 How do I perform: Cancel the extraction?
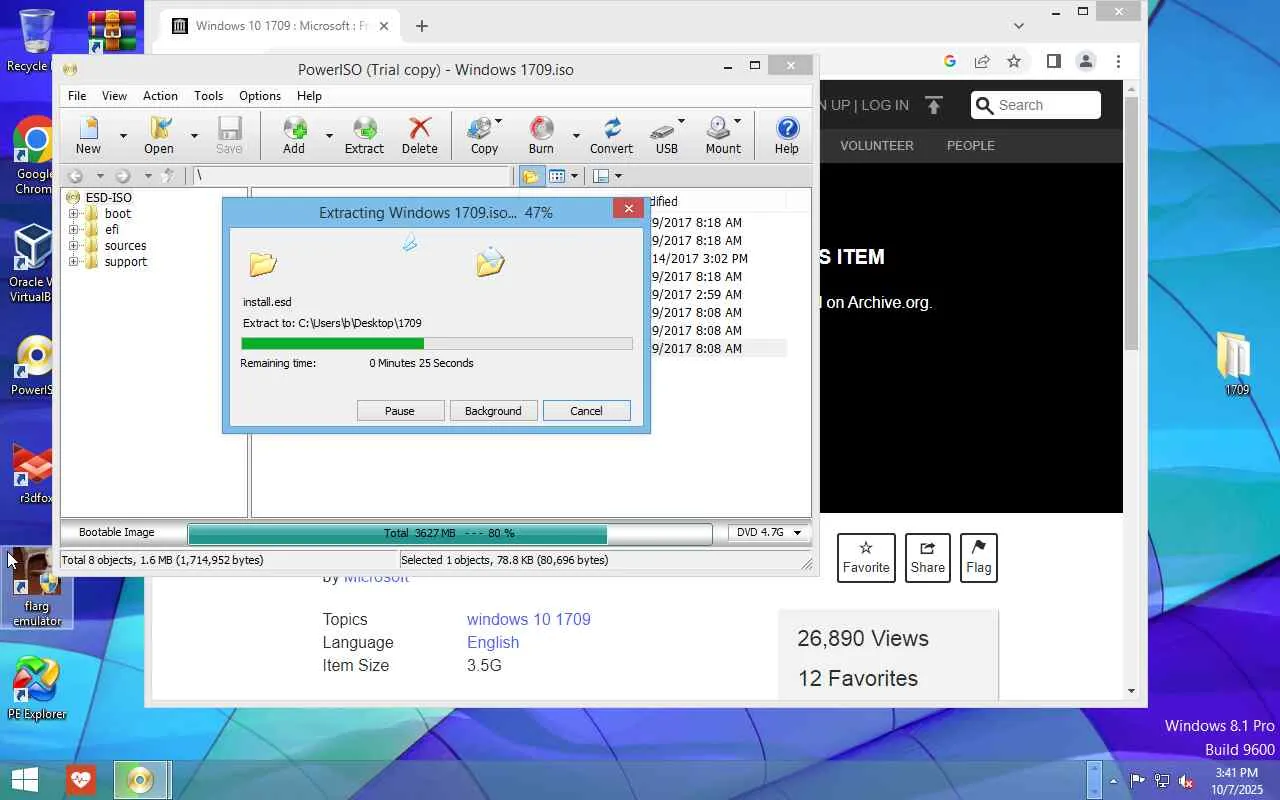tap(586, 411)
